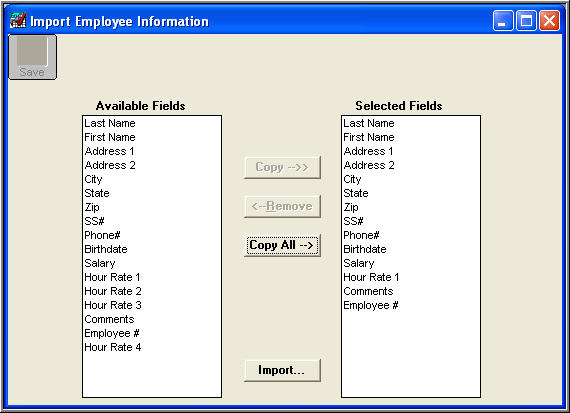570x413 pixels.
Task: Select Hour Rate 4 in Available Fields
Action: [x=113, y=348]
